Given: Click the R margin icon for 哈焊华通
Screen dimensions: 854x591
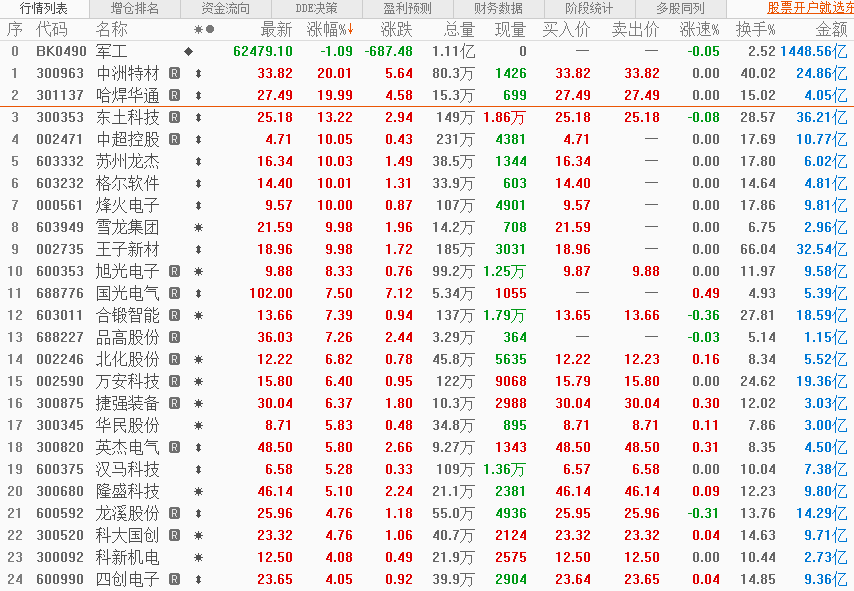Looking at the screenshot, I should click(174, 95).
